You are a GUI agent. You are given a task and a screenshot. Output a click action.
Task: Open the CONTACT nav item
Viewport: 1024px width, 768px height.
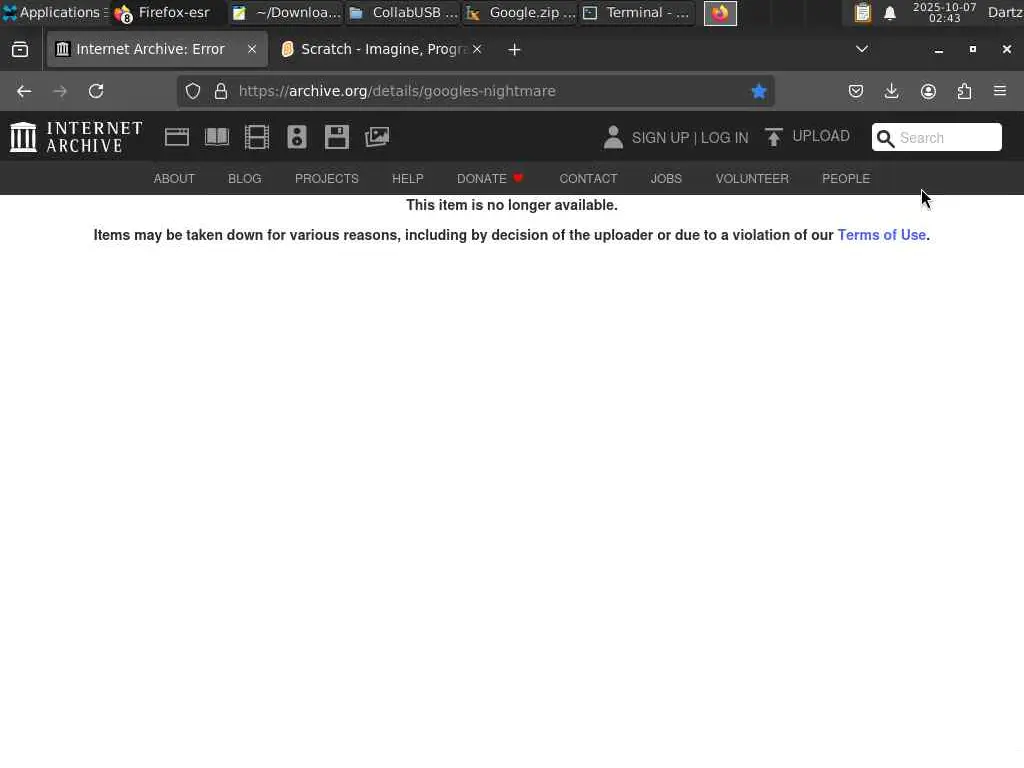click(x=588, y=179)
